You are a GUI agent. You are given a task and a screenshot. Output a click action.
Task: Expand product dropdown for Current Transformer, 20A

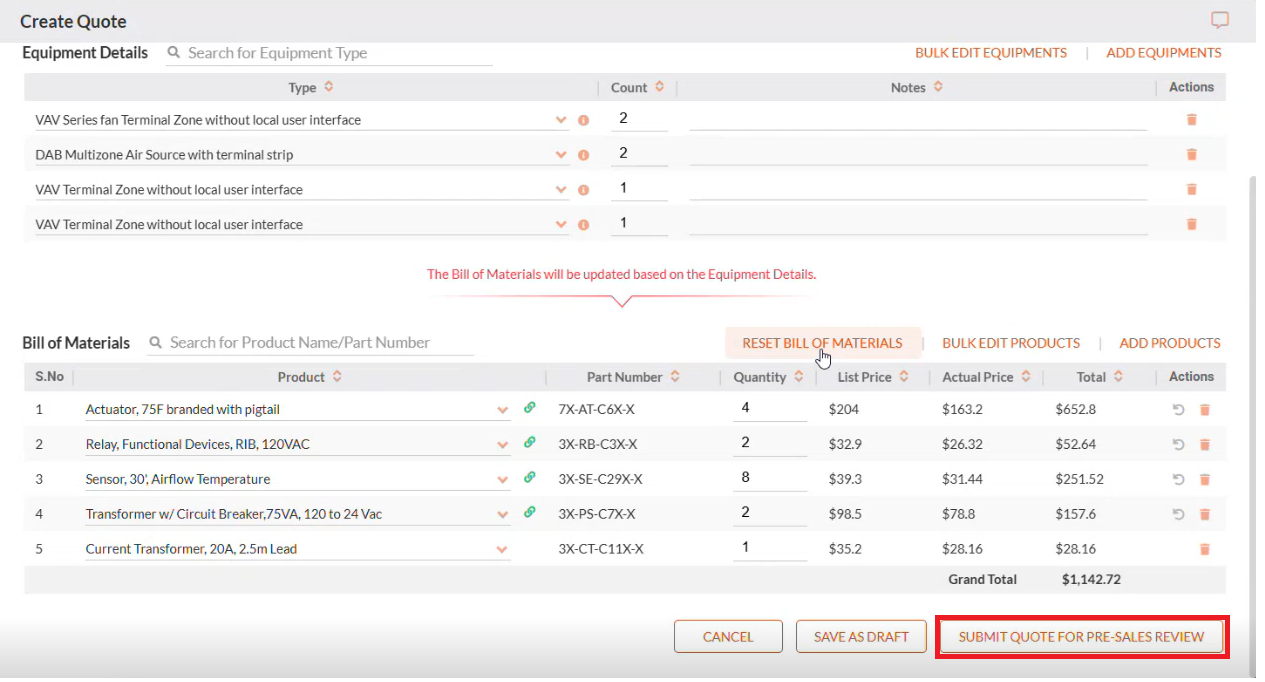(502, 550)
